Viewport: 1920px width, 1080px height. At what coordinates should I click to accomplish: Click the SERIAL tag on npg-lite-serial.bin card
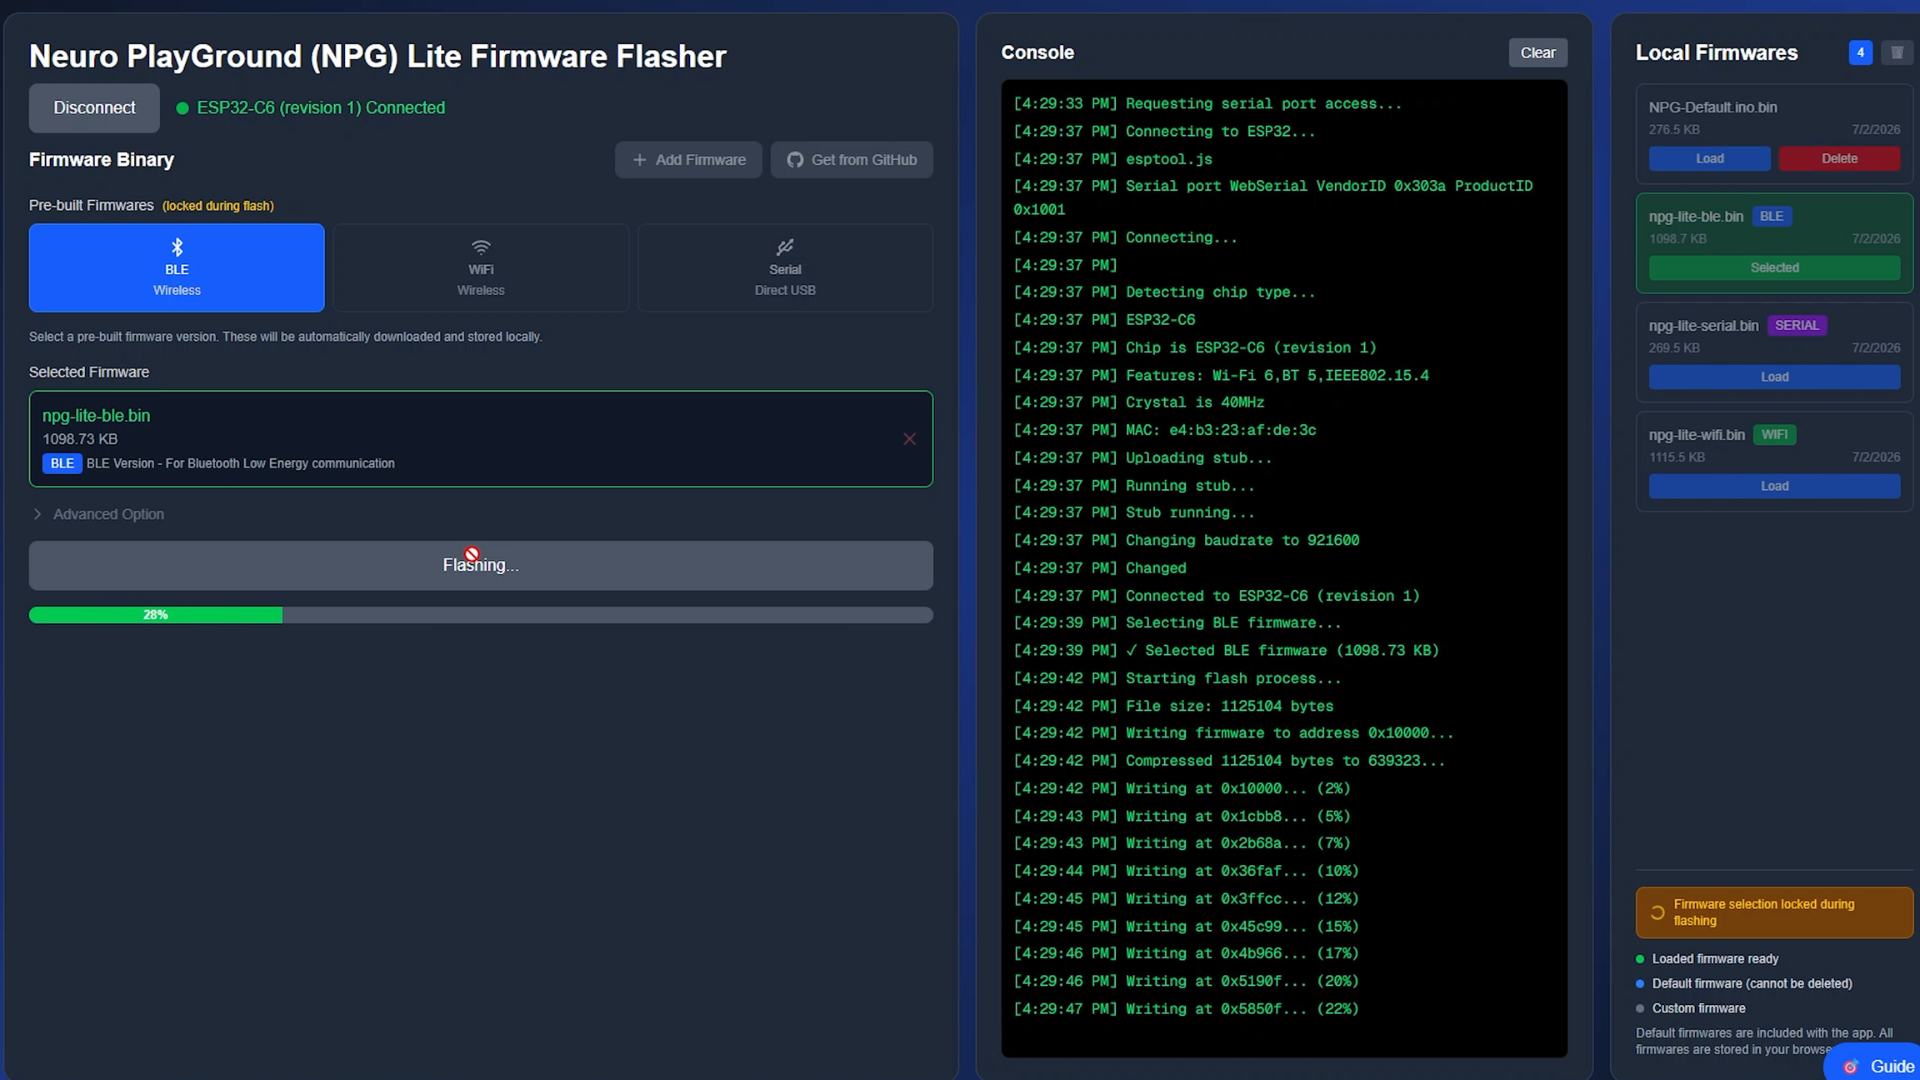tap(1797, 326)
